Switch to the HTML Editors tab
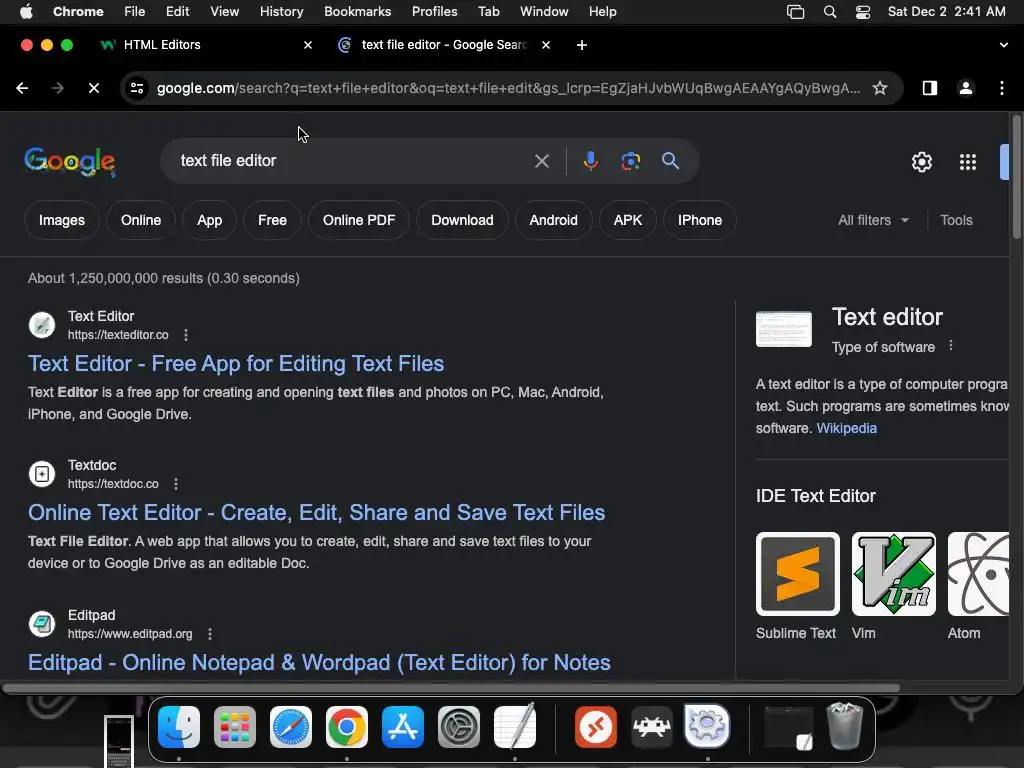The height and width of the screenshot is (768, 1024). pyautogui.click(x=202, y=45)
